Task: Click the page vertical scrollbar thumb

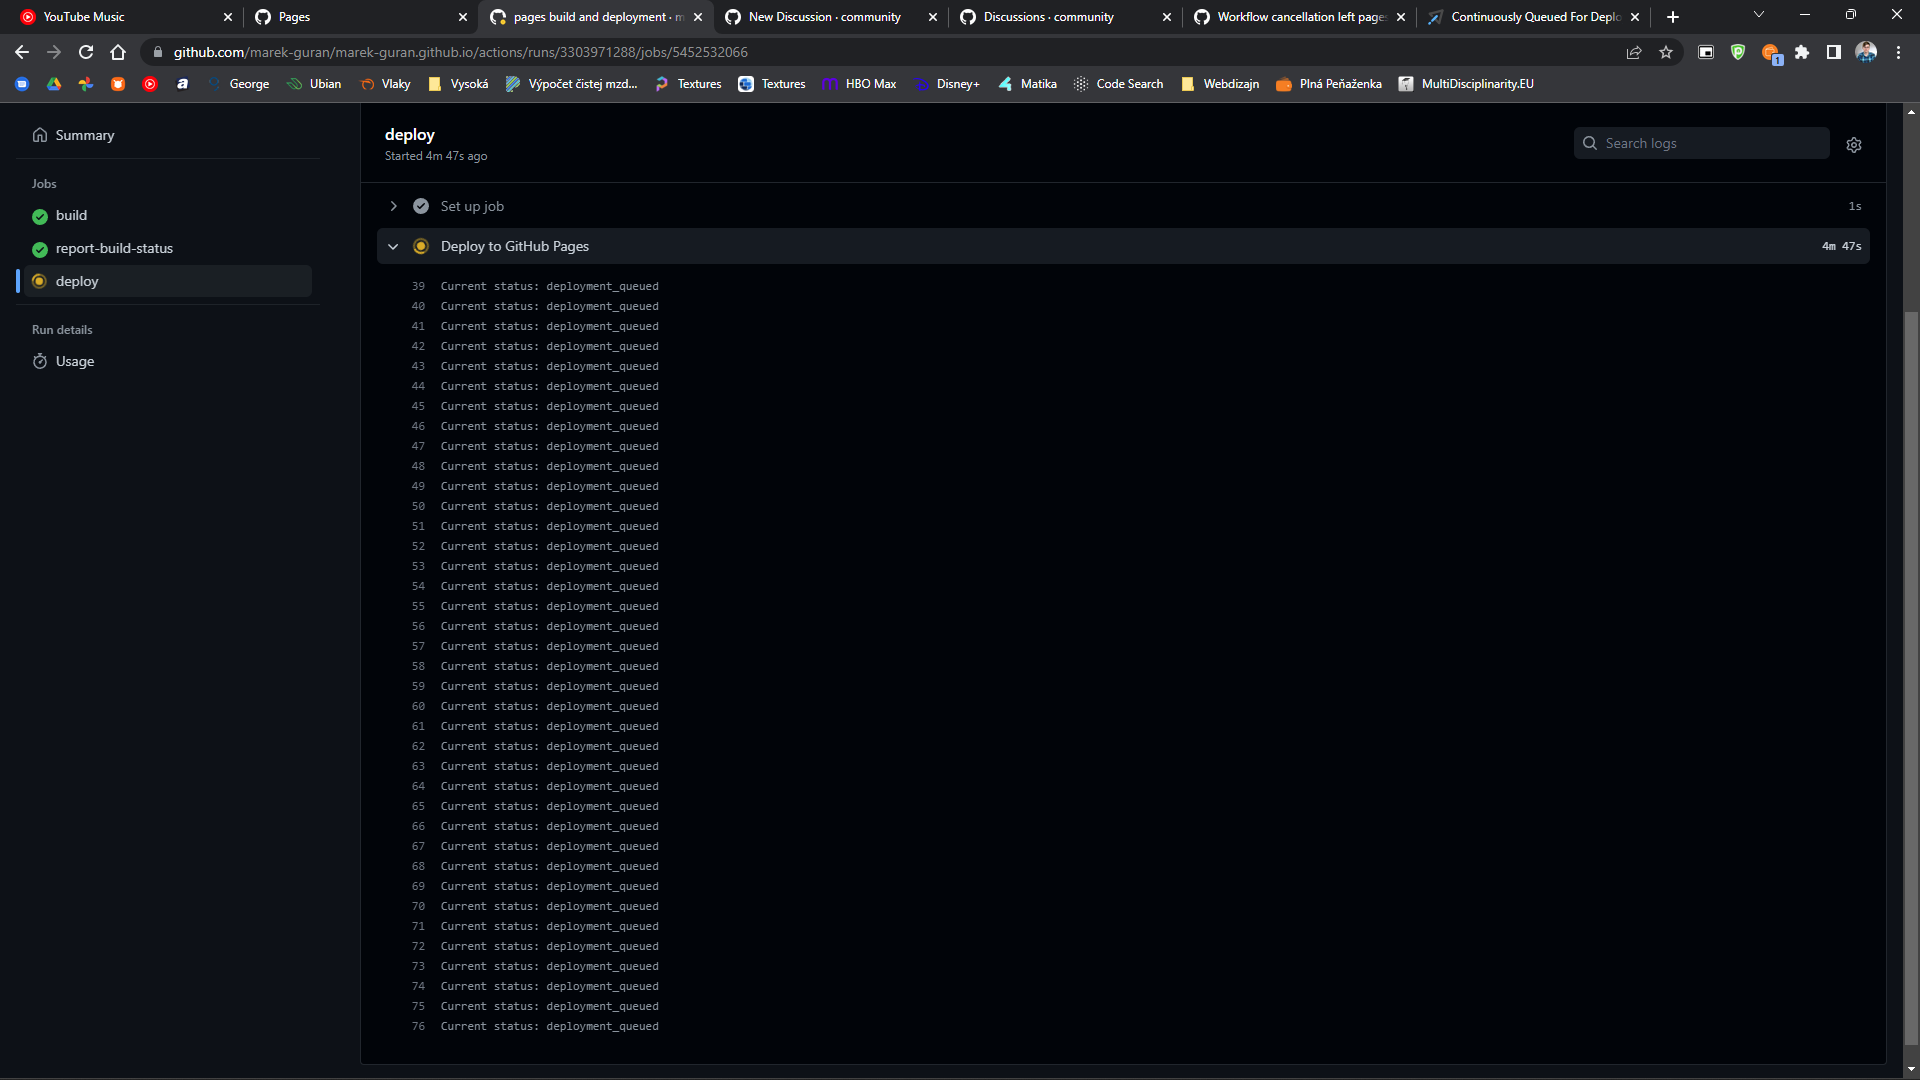Action: coord(1911,678)
